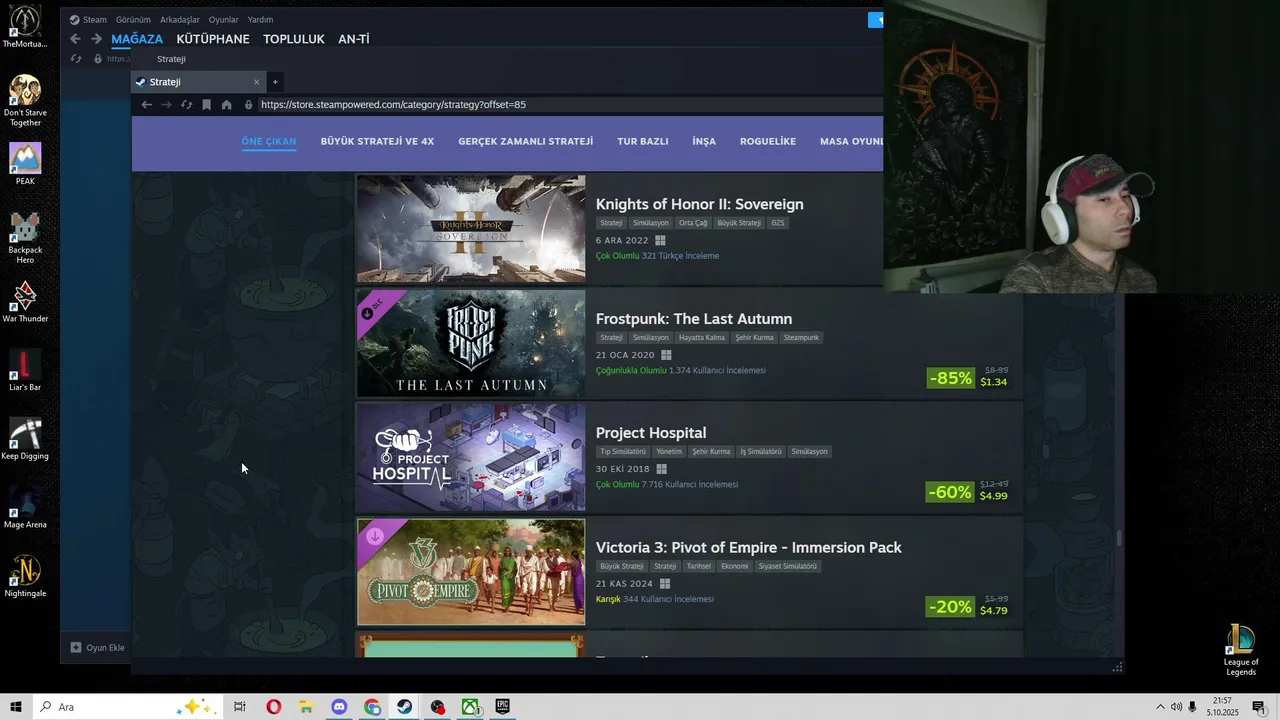Click Project Hospital -60% discount block
Viewport: 1280px width, 720px height.
coord(968,491)
